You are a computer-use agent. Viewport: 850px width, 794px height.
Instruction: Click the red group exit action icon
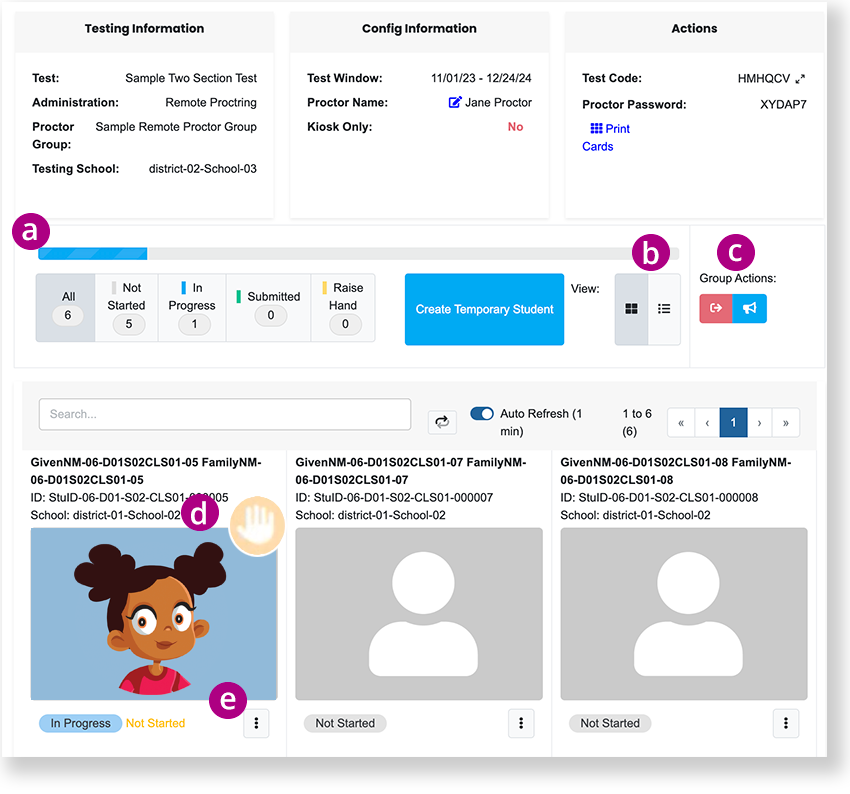click(716, 308)
